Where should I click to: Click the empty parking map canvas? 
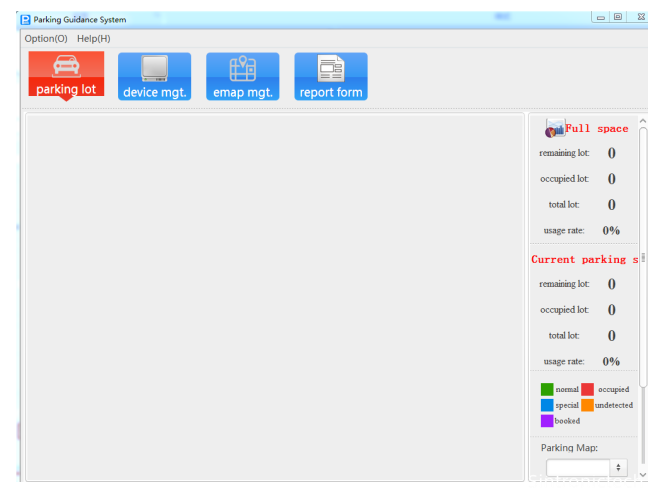tap(275, 297)
